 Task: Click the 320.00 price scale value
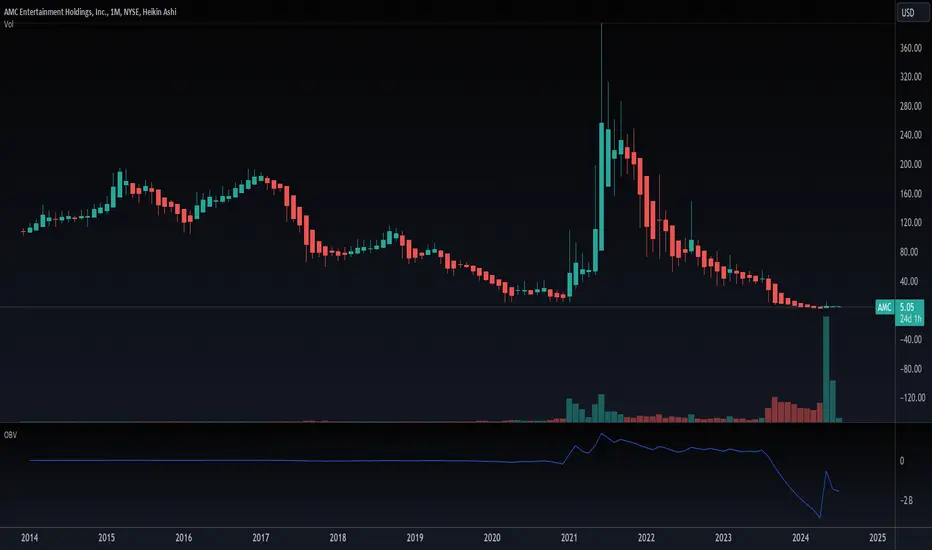[x=911, y=77]
